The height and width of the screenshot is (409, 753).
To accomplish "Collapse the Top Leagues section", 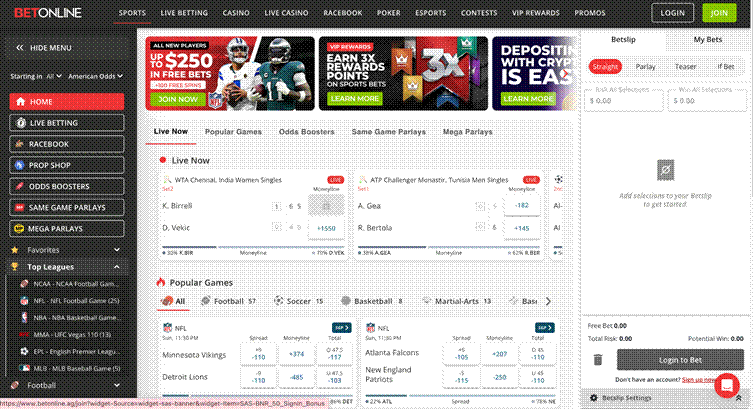I will [x=116, y=267].
